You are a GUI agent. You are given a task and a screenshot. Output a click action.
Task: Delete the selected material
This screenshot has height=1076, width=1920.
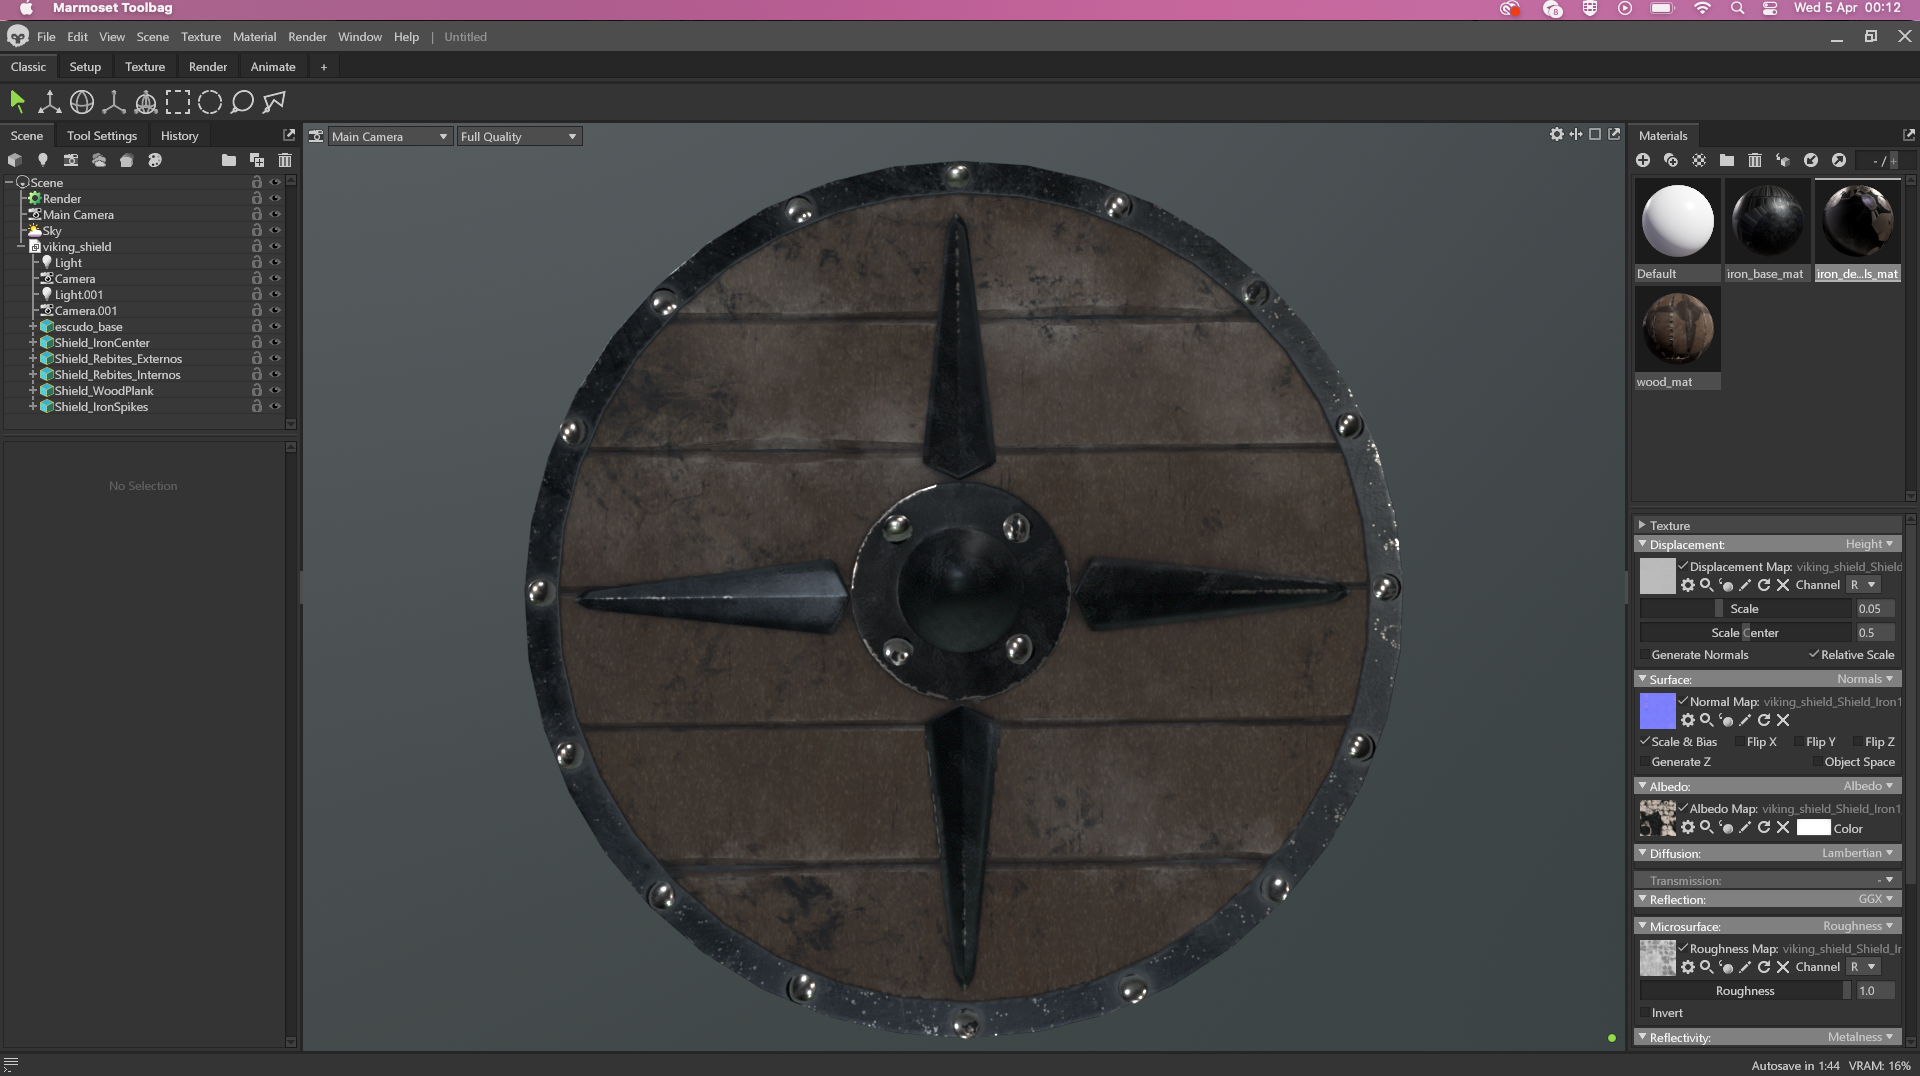pyautogui.click(x=1755, y=160)
